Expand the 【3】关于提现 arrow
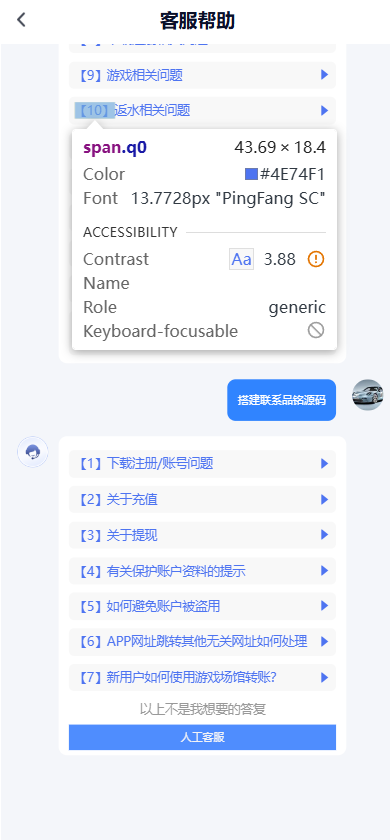 click(324, 535)
